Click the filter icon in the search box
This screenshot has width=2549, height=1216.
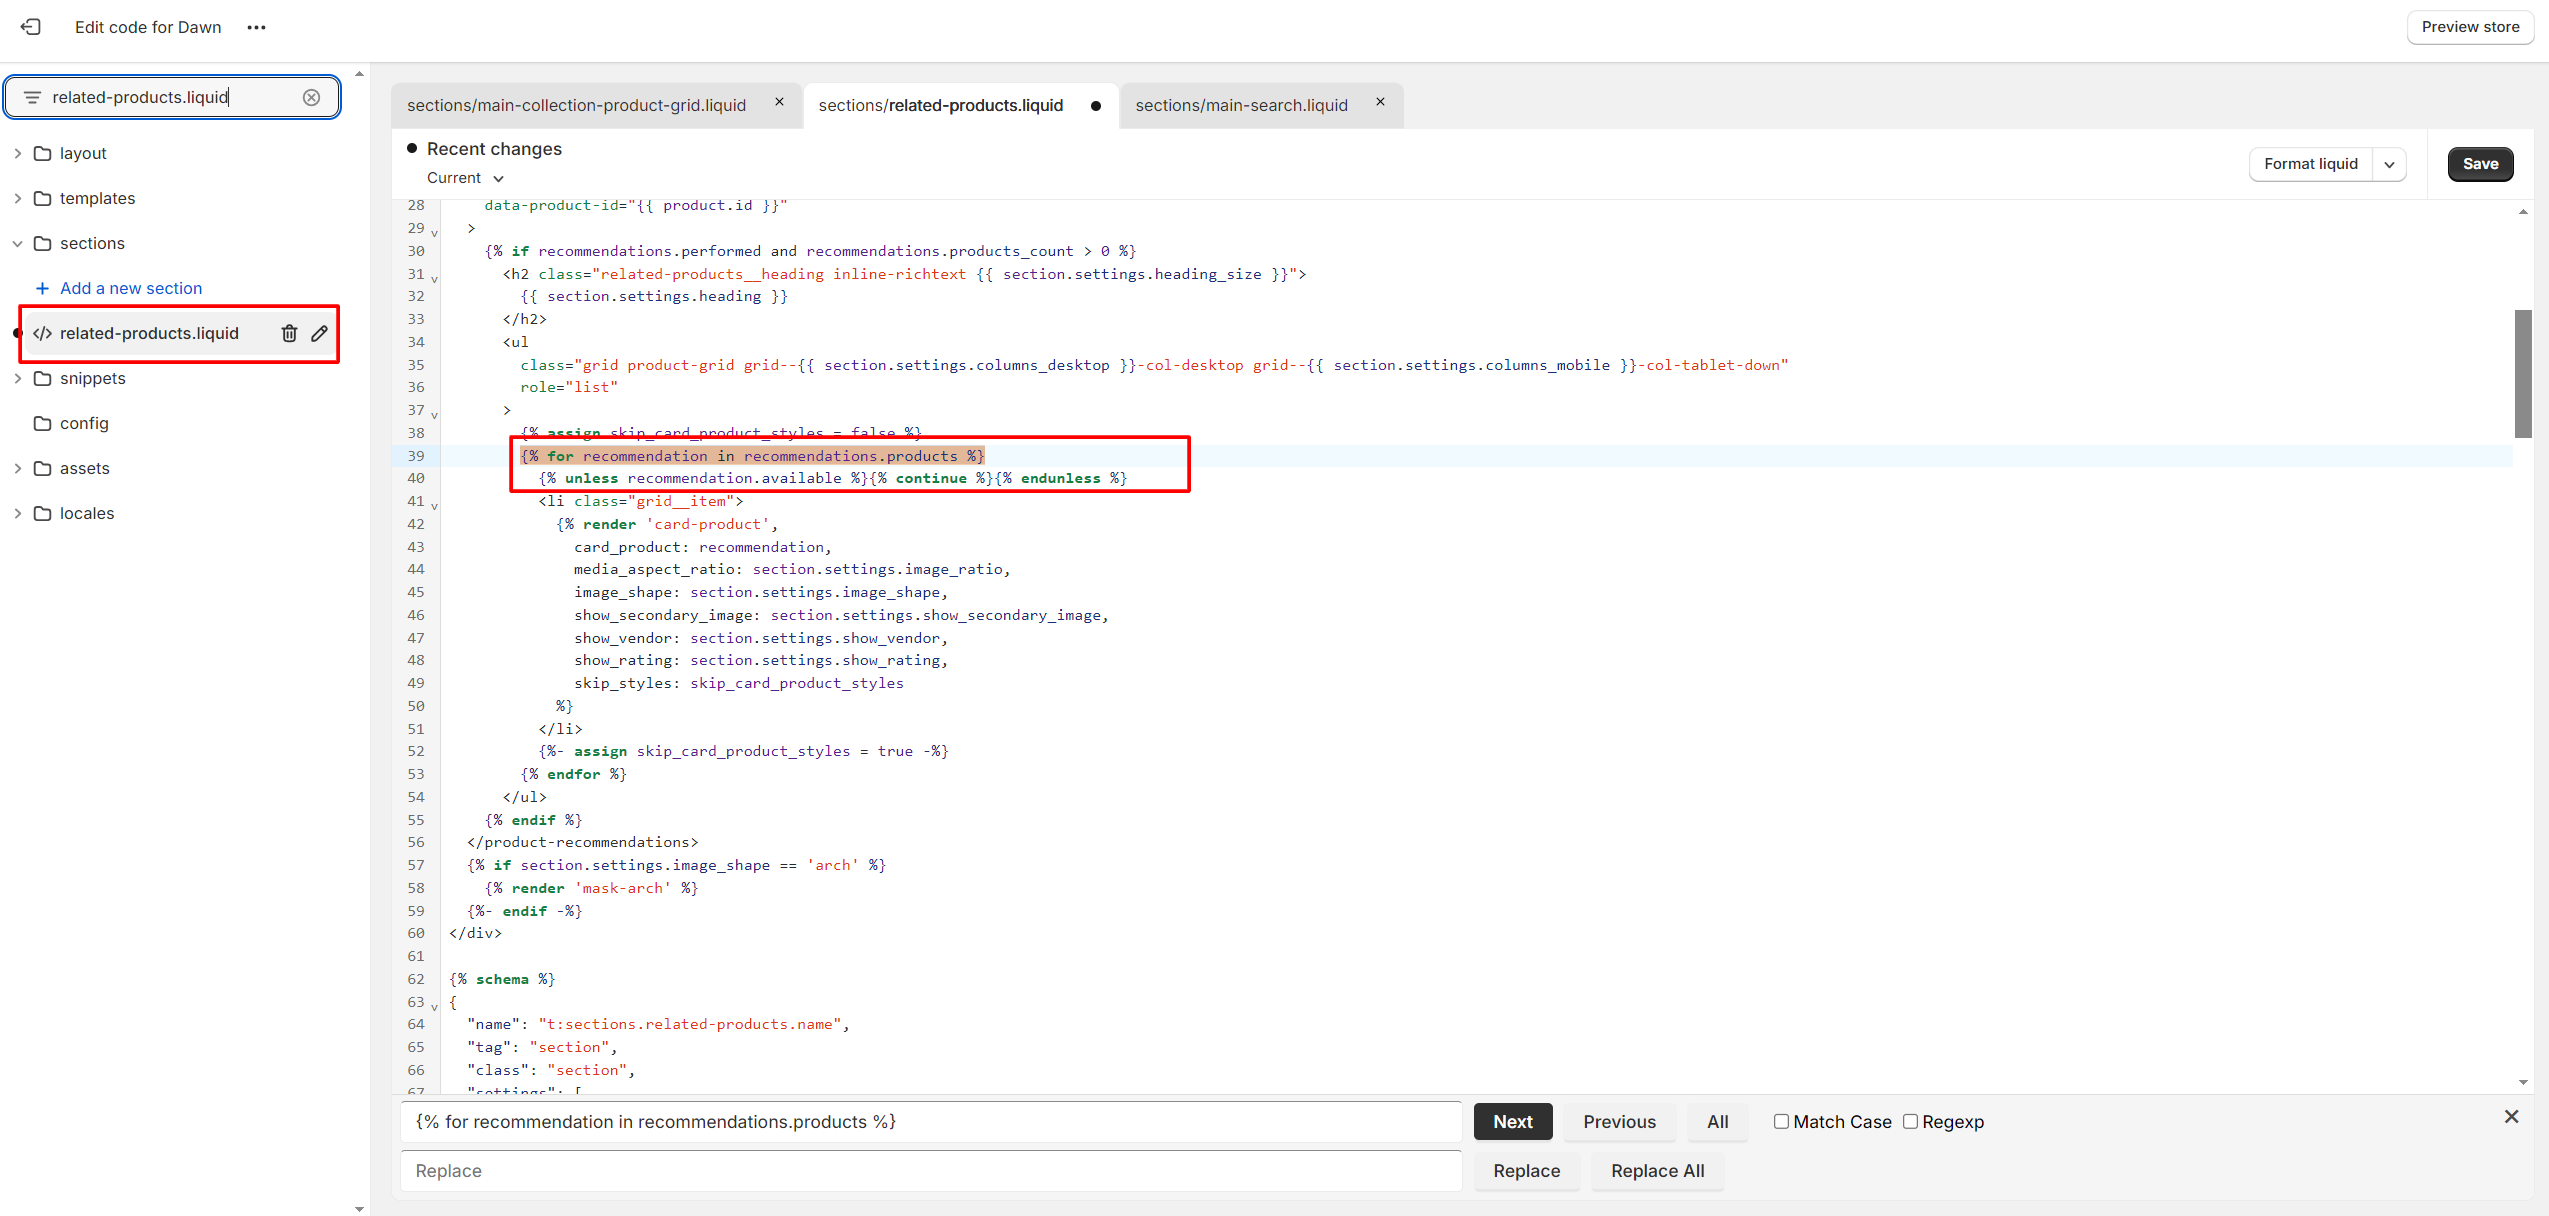(x=32, y=97)
